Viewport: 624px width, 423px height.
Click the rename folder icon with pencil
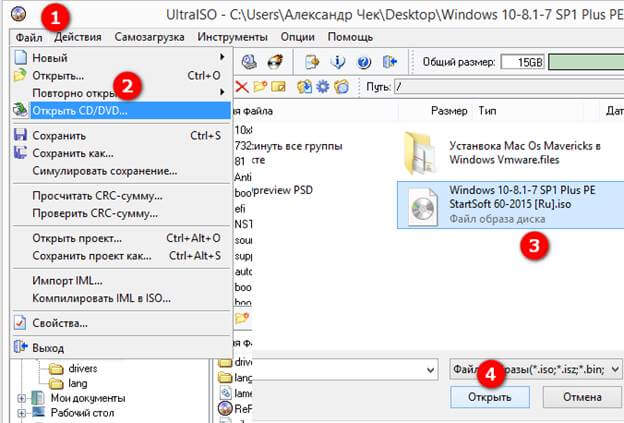278,86
